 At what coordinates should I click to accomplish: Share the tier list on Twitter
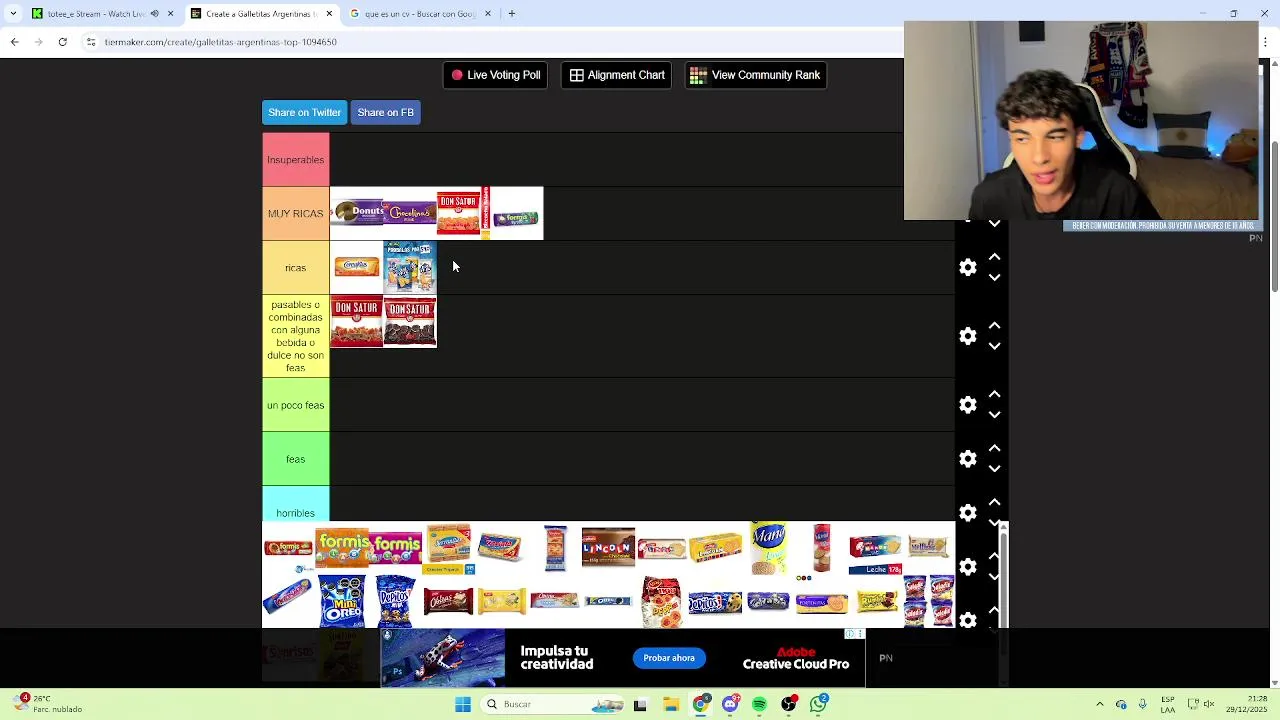(304, 112)
